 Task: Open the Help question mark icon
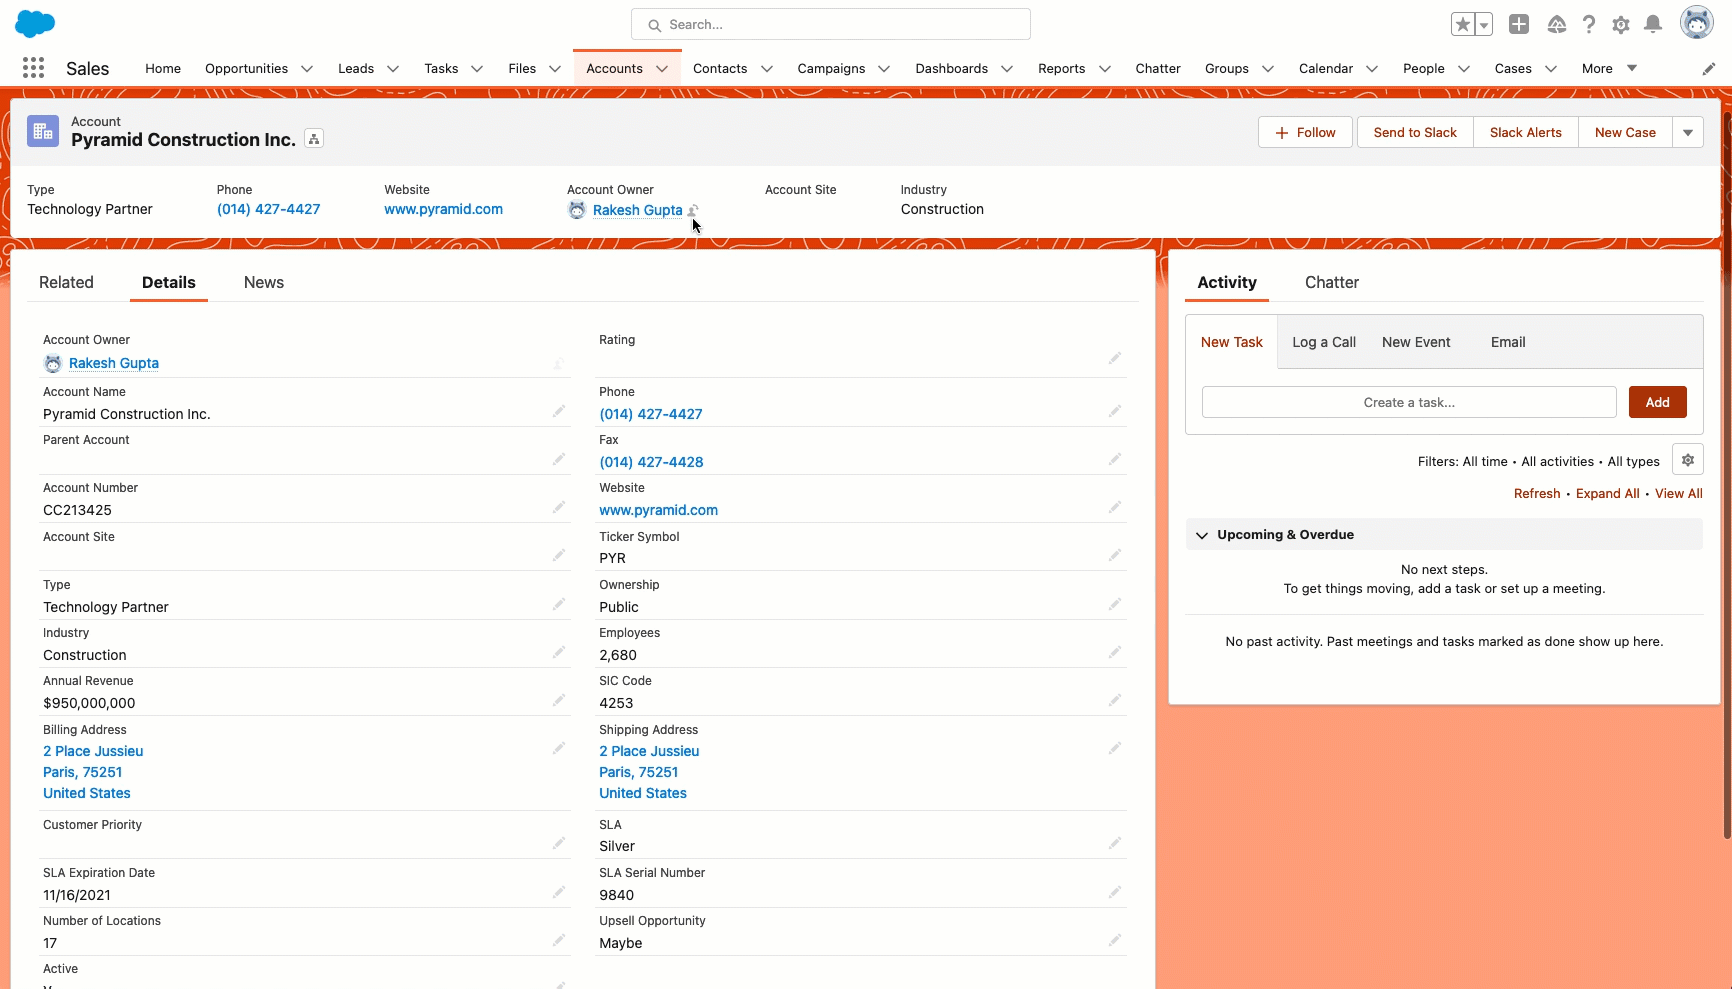1589,24
